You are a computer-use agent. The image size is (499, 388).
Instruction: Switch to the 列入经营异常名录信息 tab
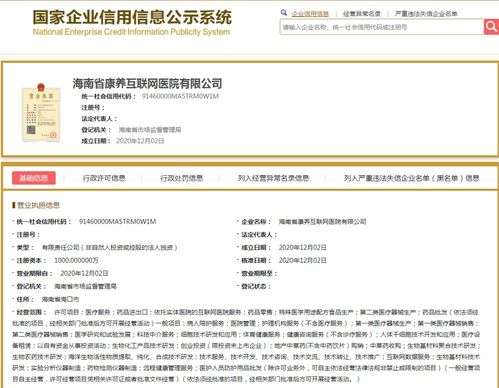(273, 178)
